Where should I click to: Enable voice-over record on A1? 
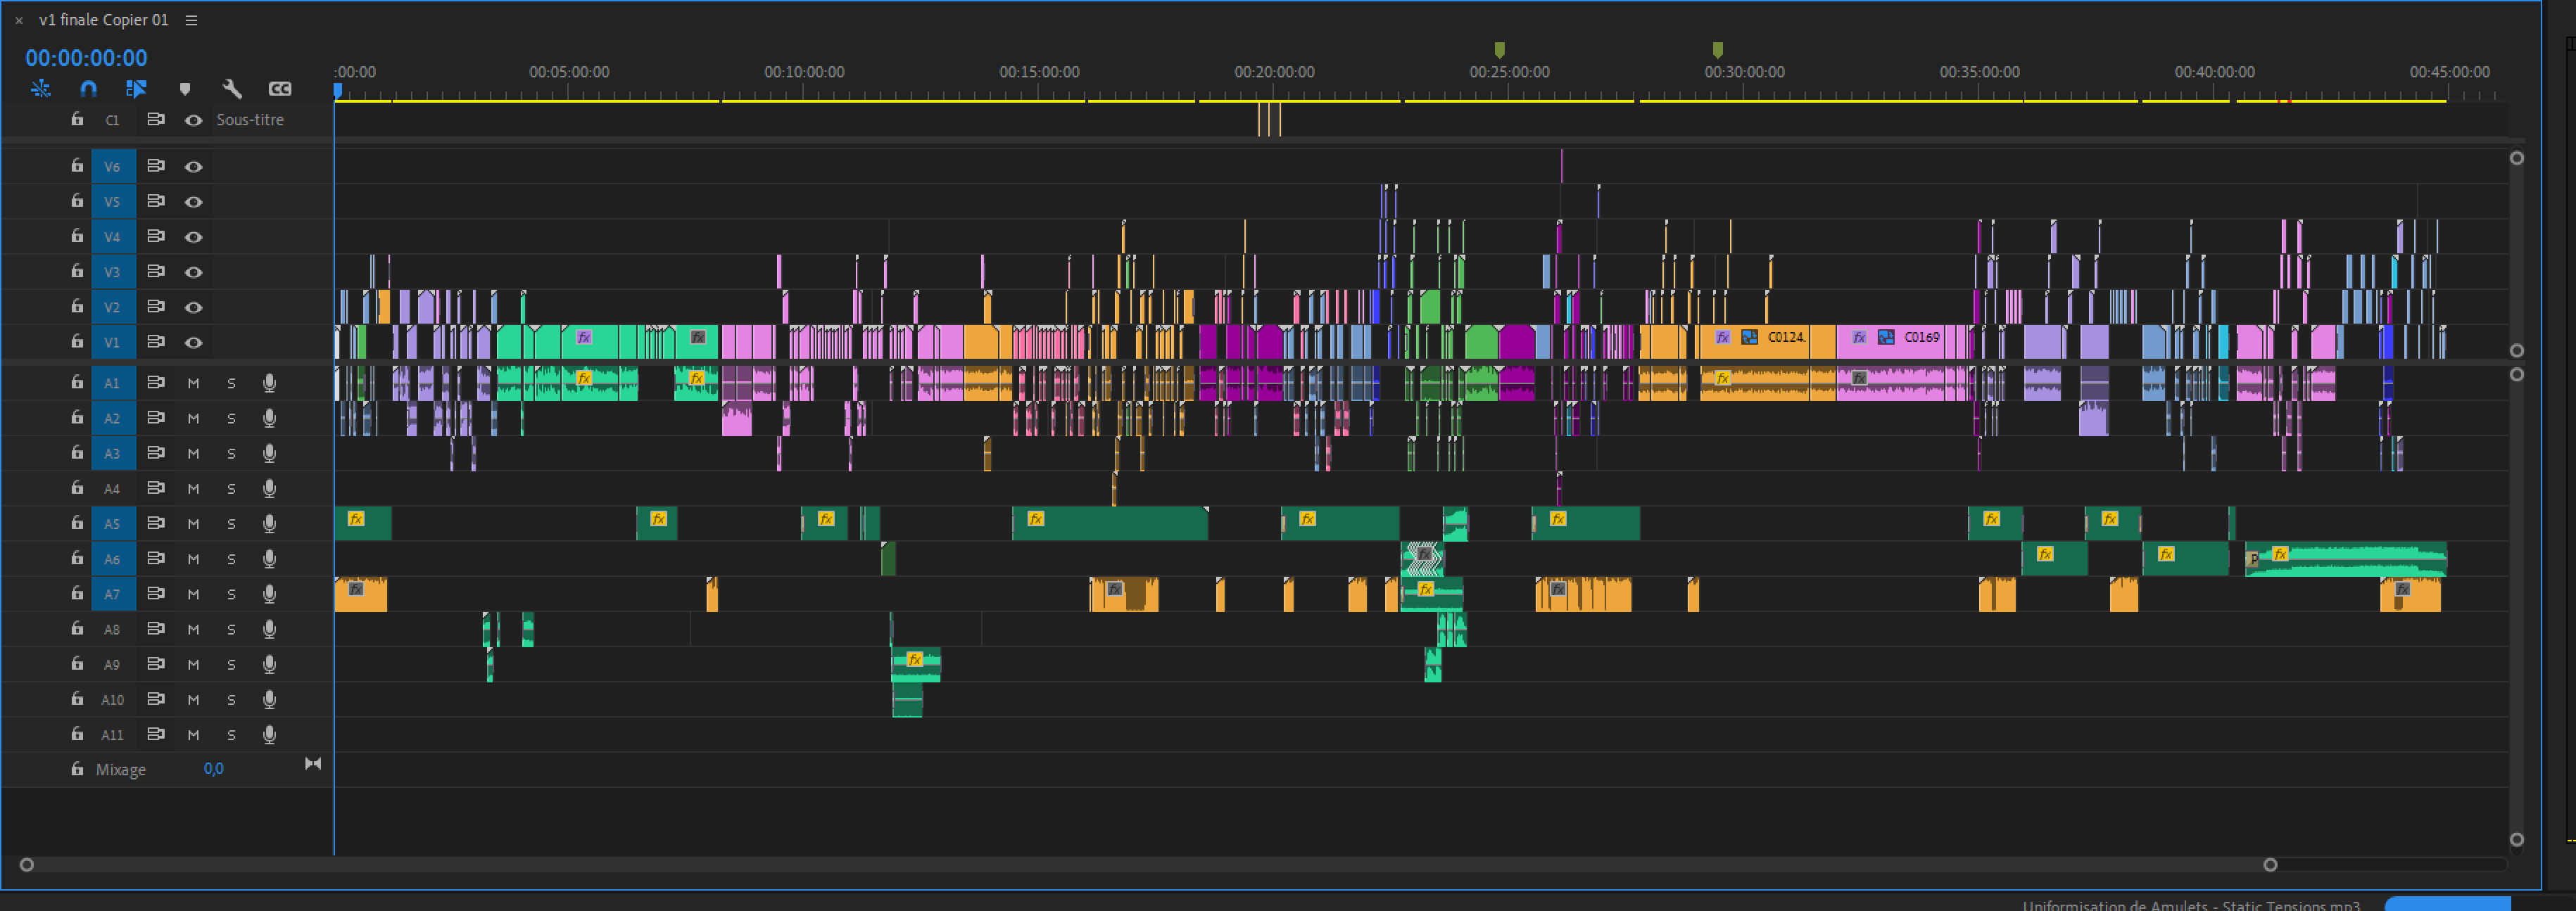click(269, 383)
